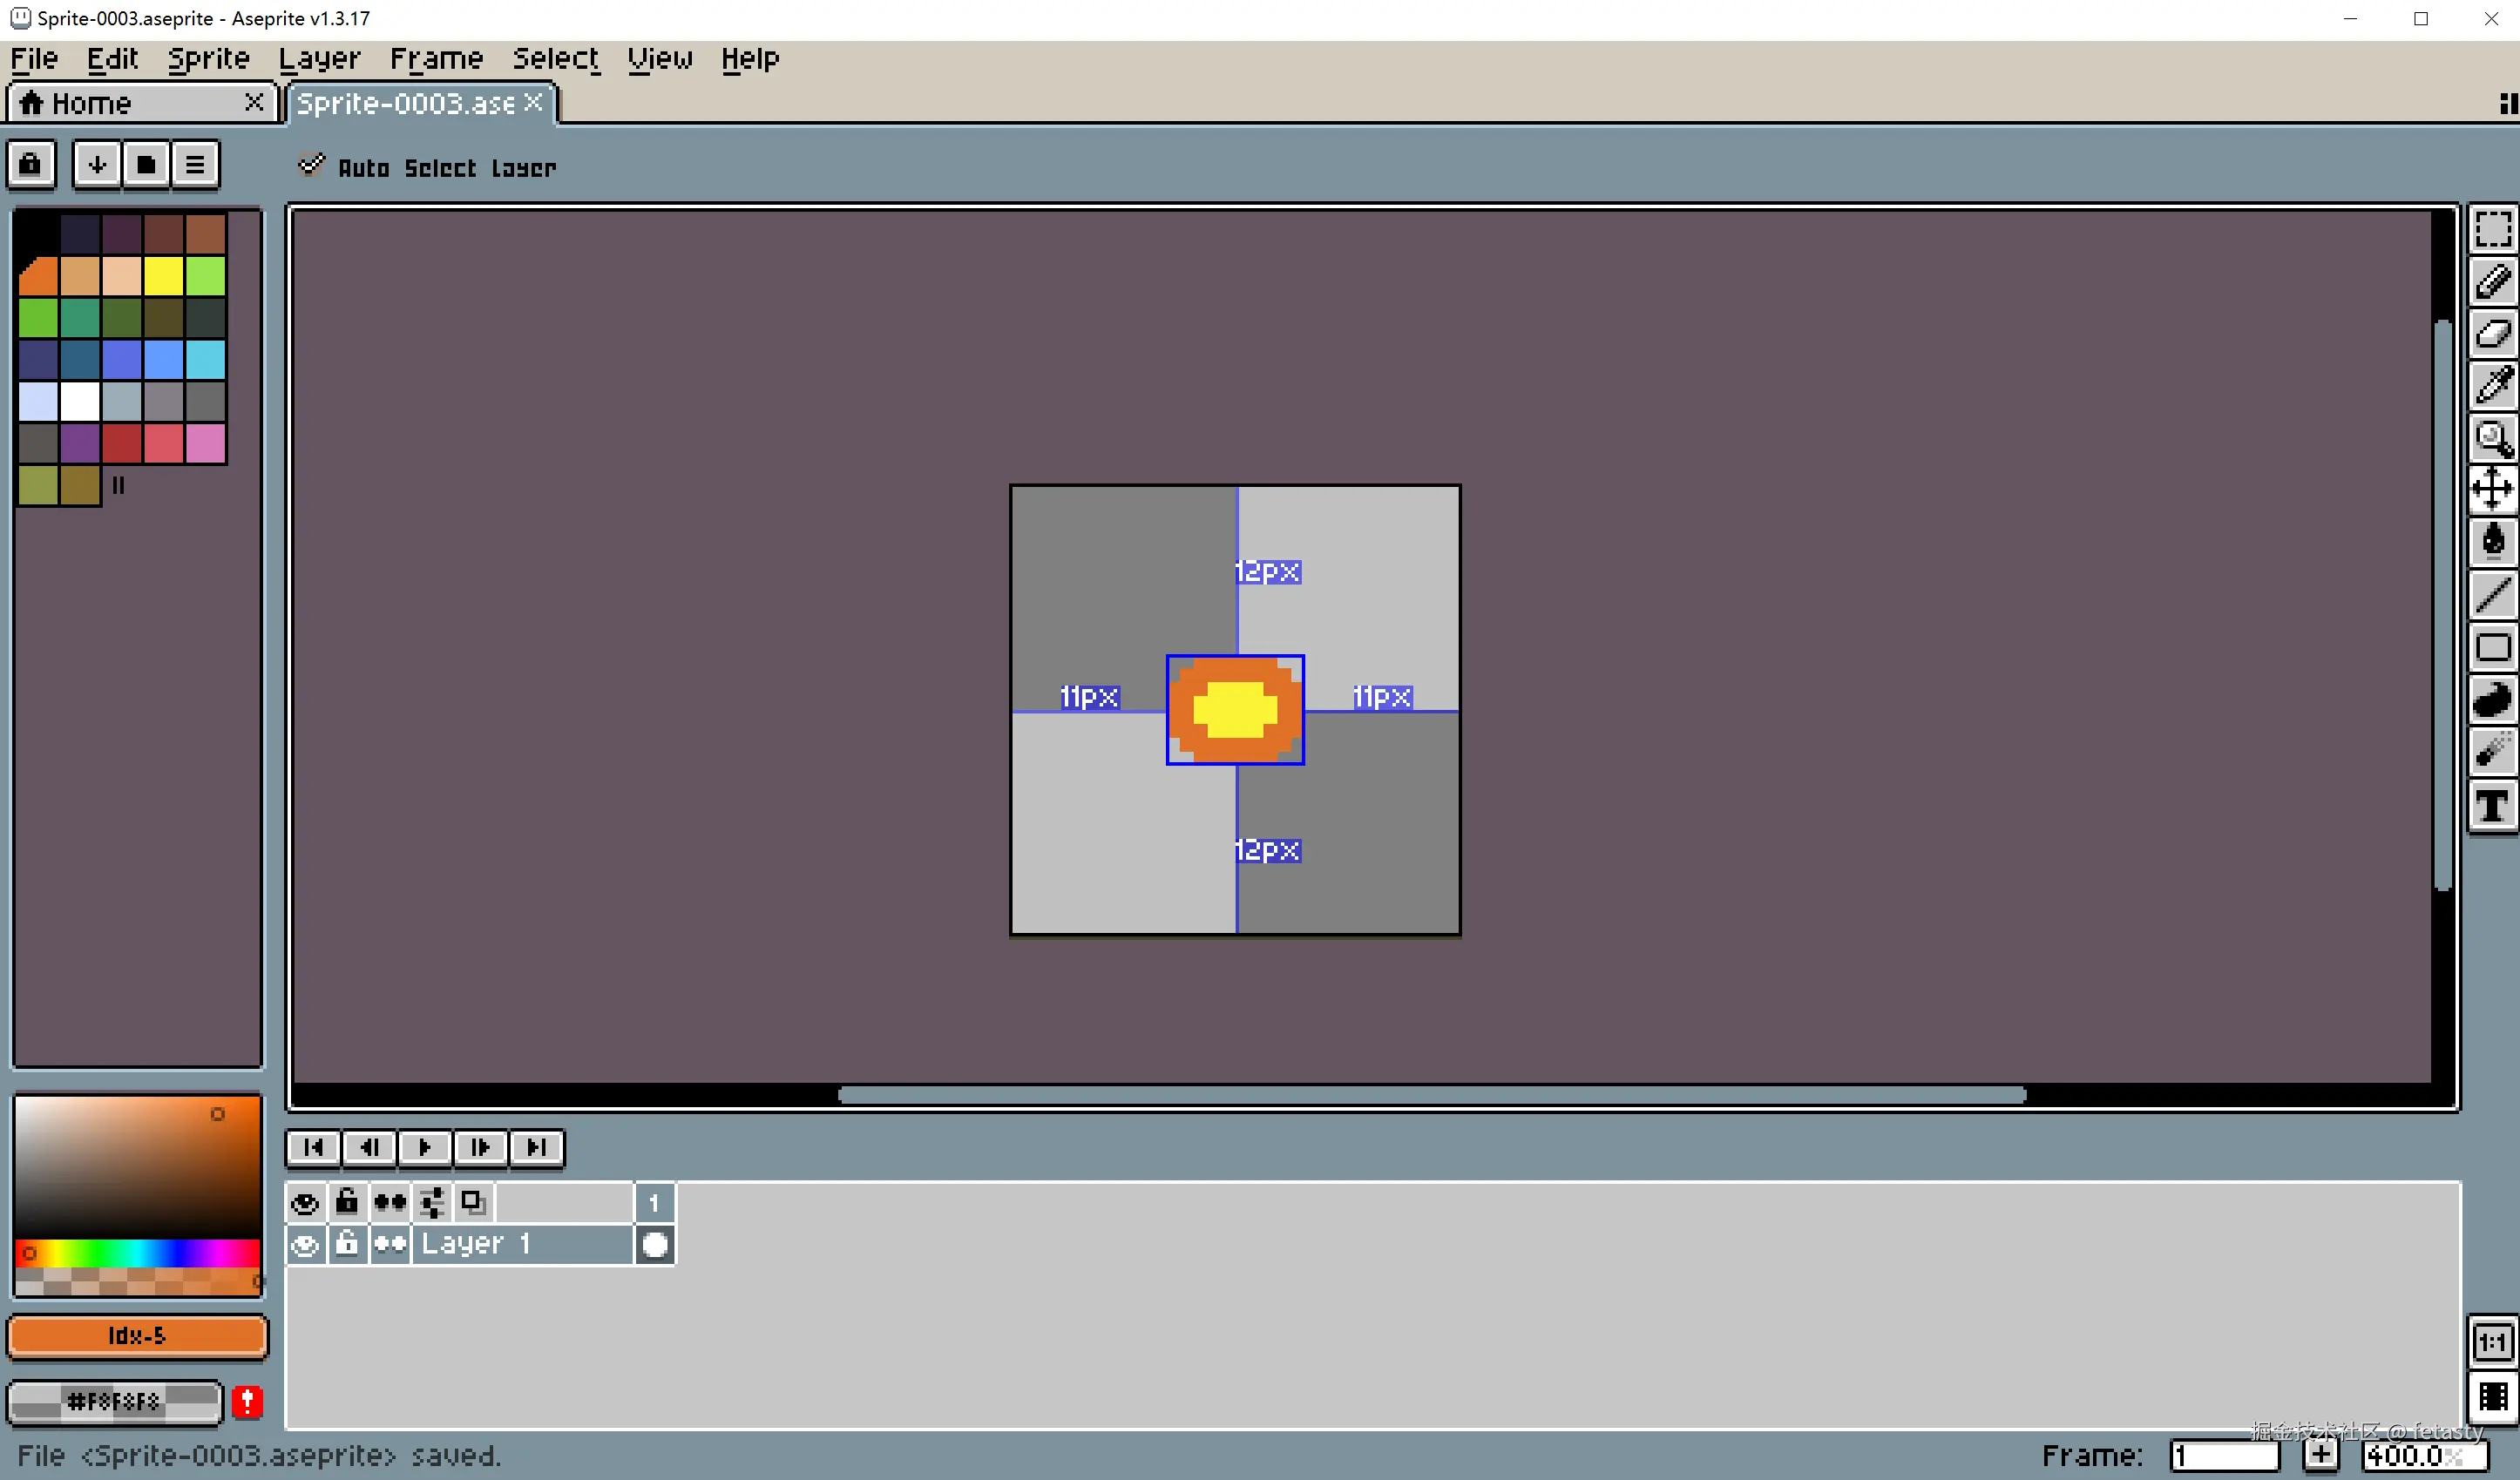Go to the first frame
This screenshot has height=1480, width=2520.
click(313, 1147)
